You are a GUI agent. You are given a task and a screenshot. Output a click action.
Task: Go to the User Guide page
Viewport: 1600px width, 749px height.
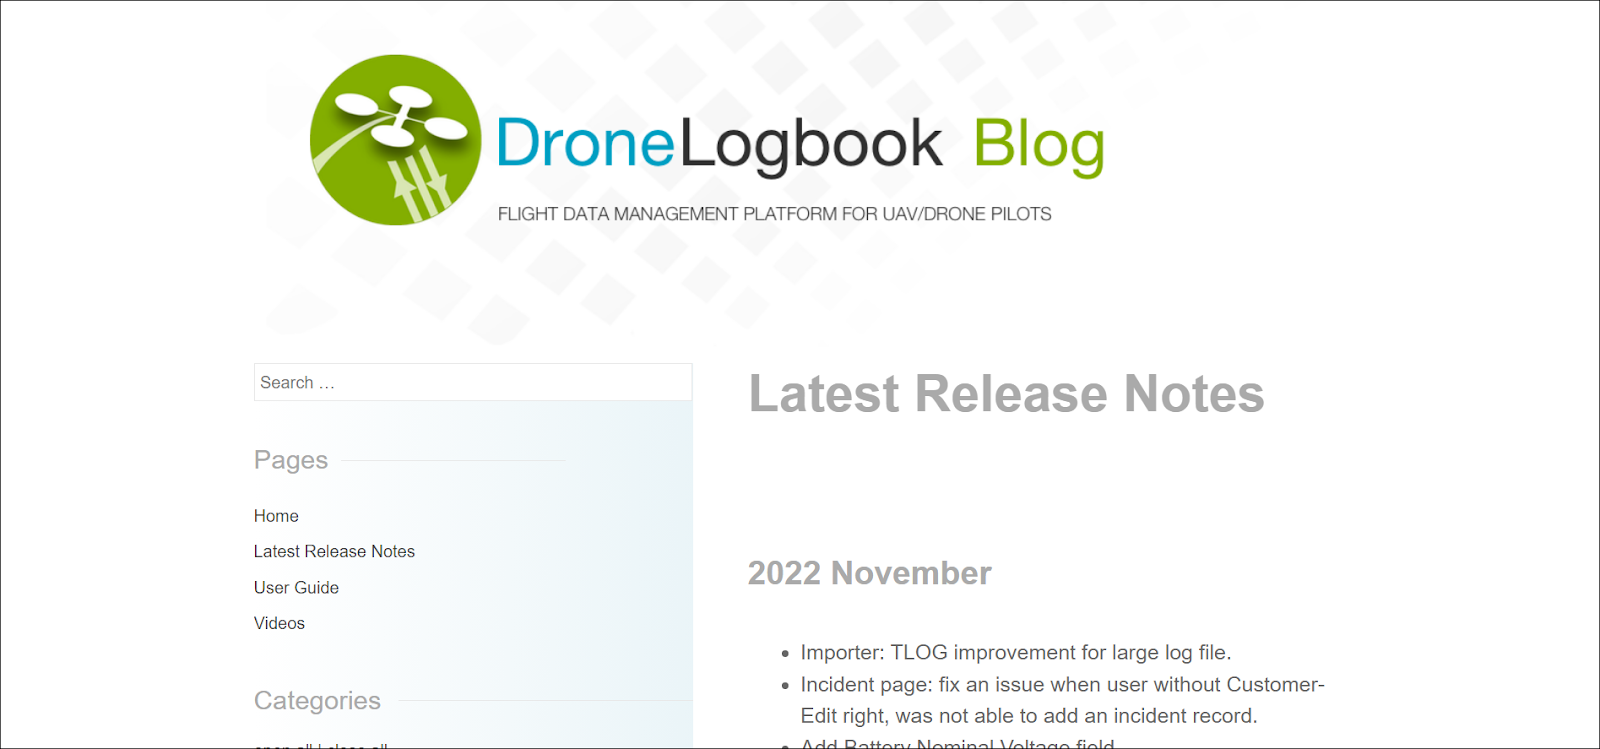(296, 588)
